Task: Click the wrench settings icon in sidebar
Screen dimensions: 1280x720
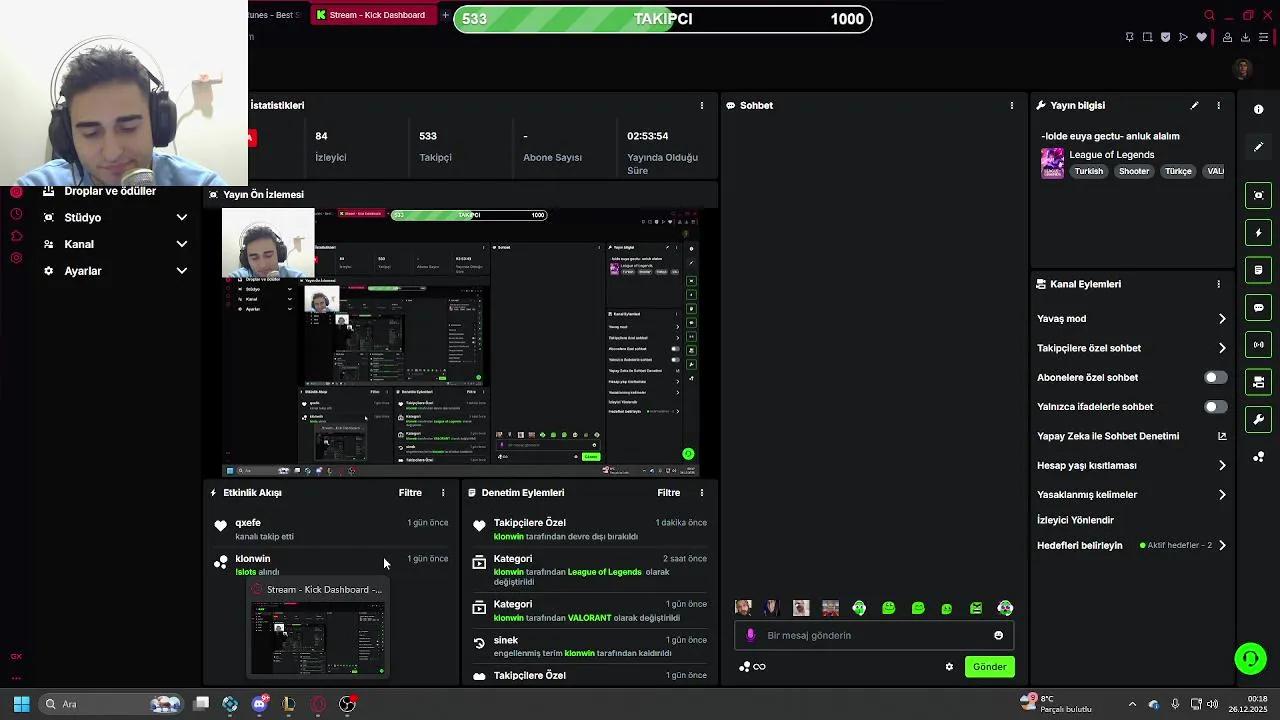Action: 1258,419
